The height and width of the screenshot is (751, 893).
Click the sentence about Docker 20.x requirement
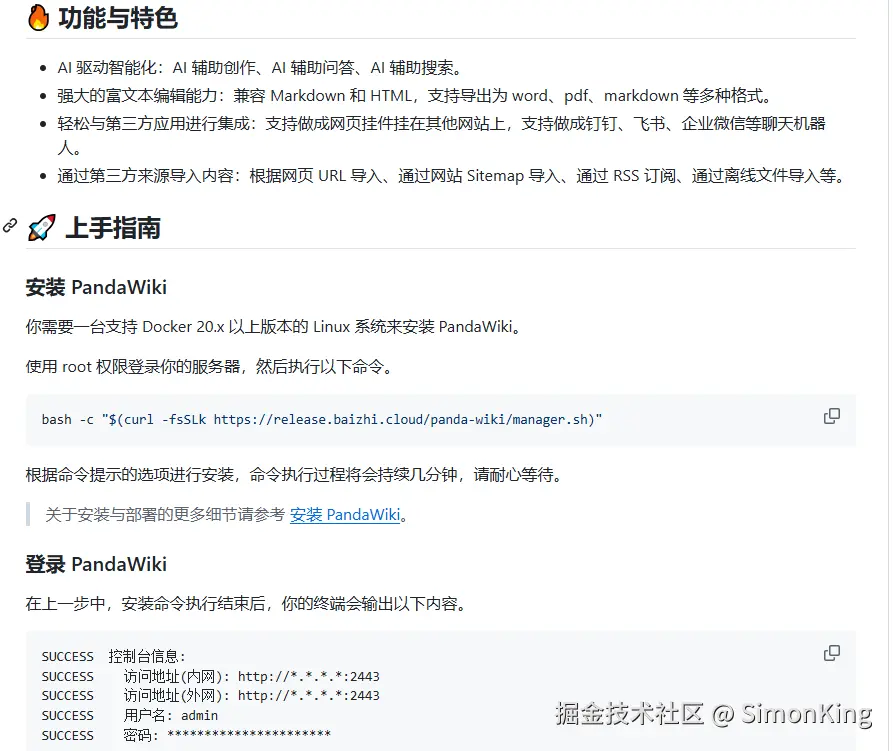coord(273,327)
